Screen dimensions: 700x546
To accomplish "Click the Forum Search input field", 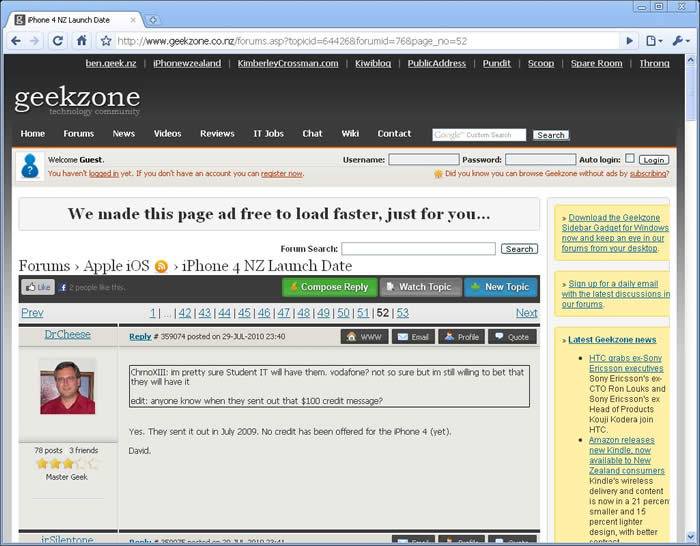I will coord(418,249).
